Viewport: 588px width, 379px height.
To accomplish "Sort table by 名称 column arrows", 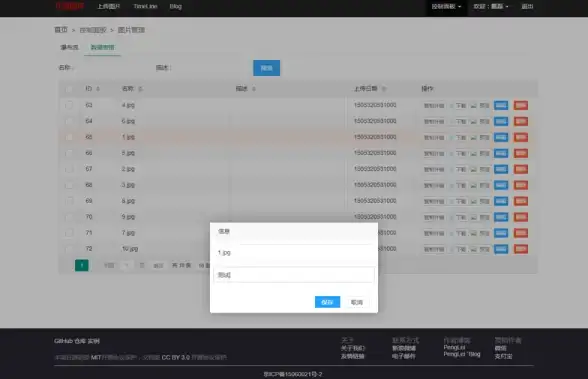I will pos(141,89).
